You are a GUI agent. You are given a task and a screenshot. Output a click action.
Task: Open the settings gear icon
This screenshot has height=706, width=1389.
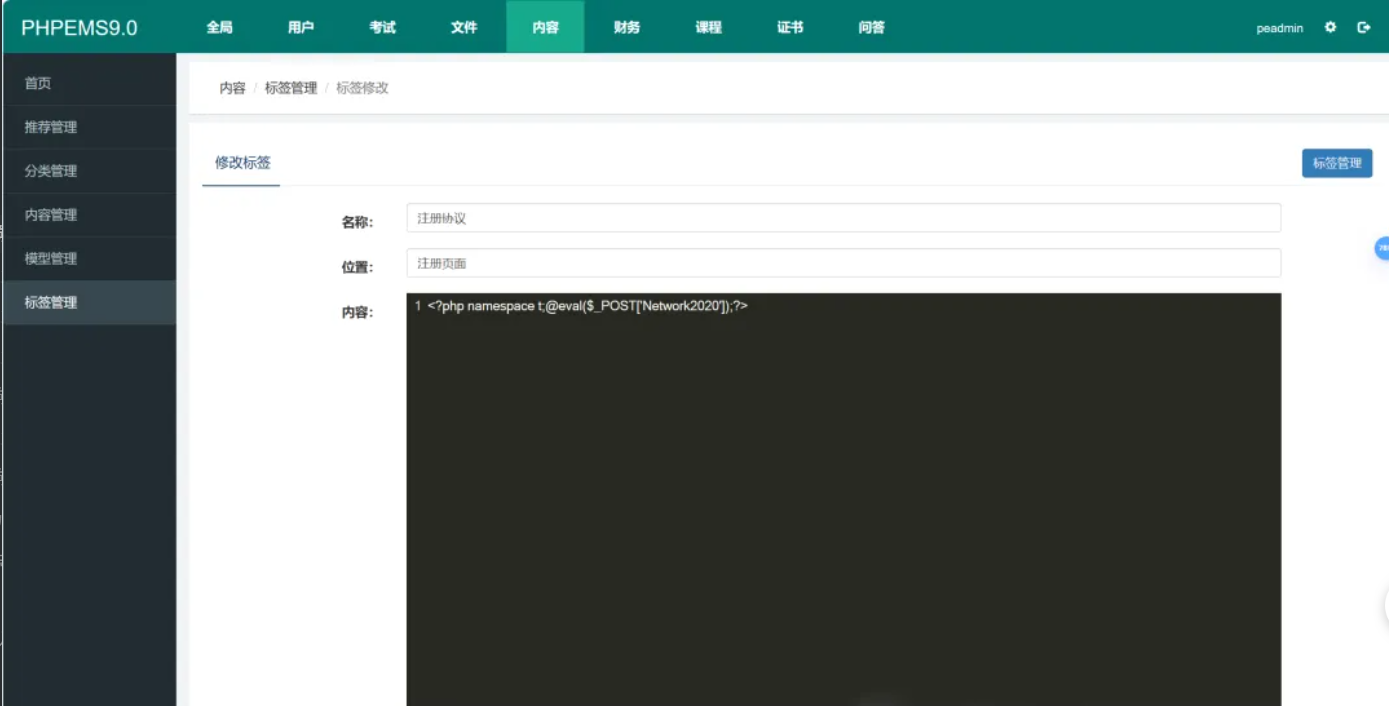1330,28
